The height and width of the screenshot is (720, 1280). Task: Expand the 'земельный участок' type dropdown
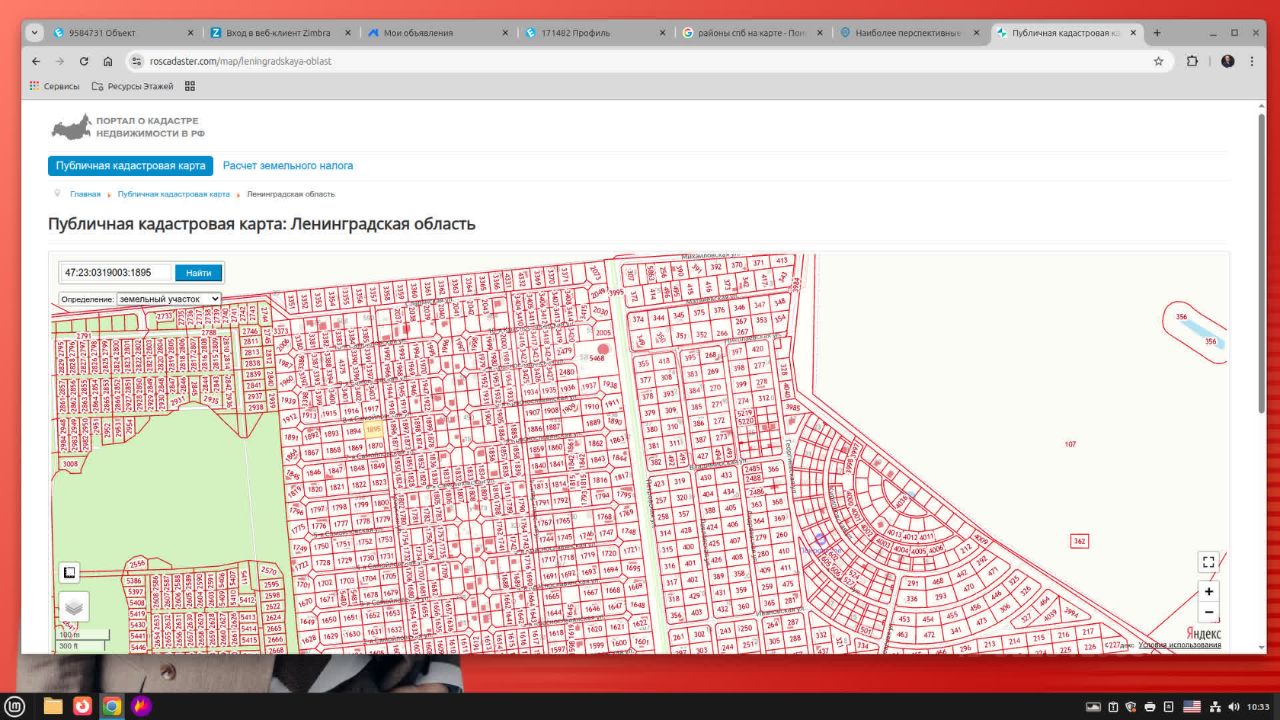tap(168, 299)
